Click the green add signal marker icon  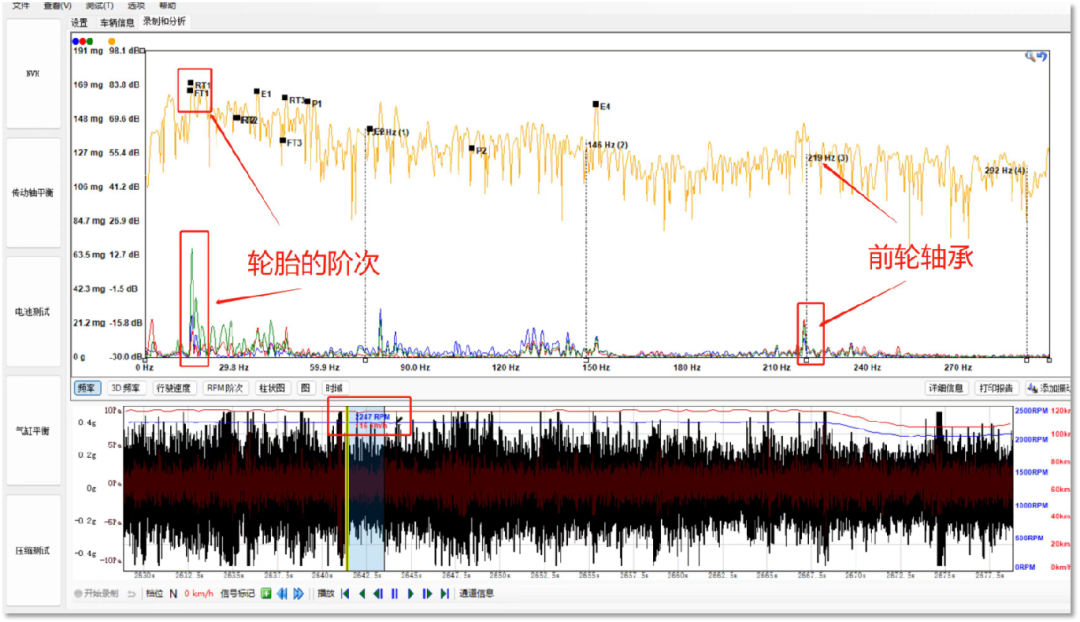266,593
